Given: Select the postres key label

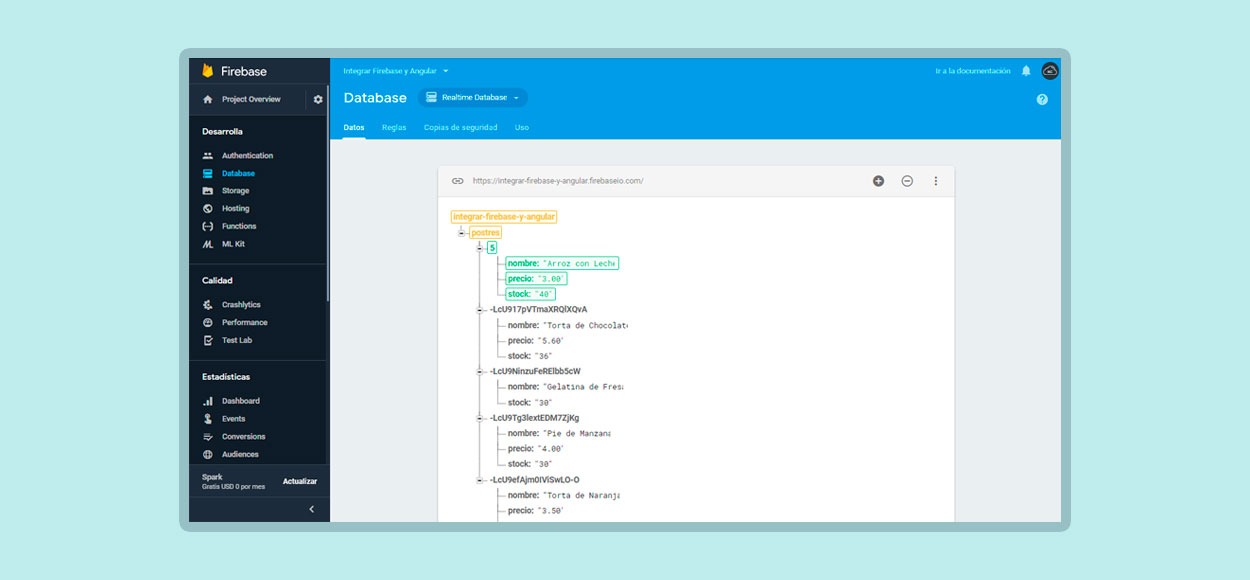Looking at the screenshot, I should tap(486, 233).
